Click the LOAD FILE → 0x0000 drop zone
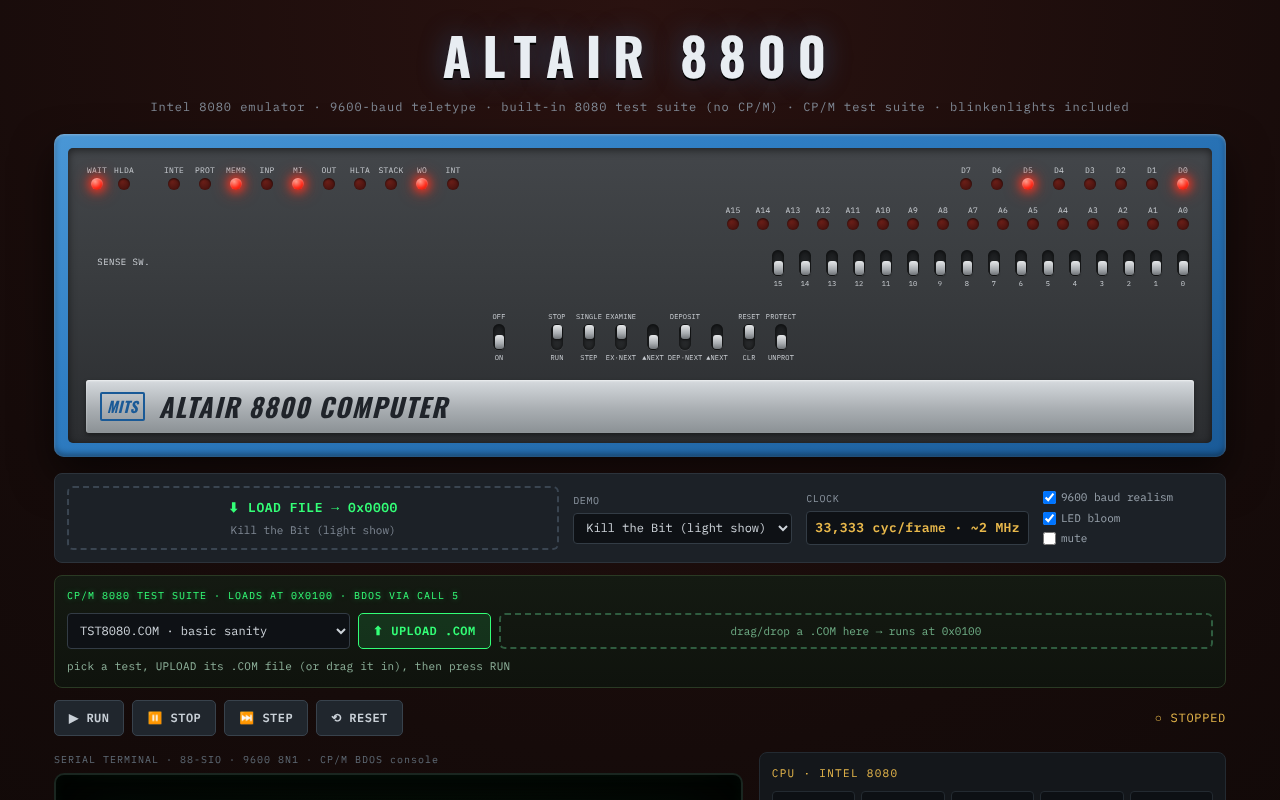The width and height of the screenshot is (1280, 800). point(313,518)
